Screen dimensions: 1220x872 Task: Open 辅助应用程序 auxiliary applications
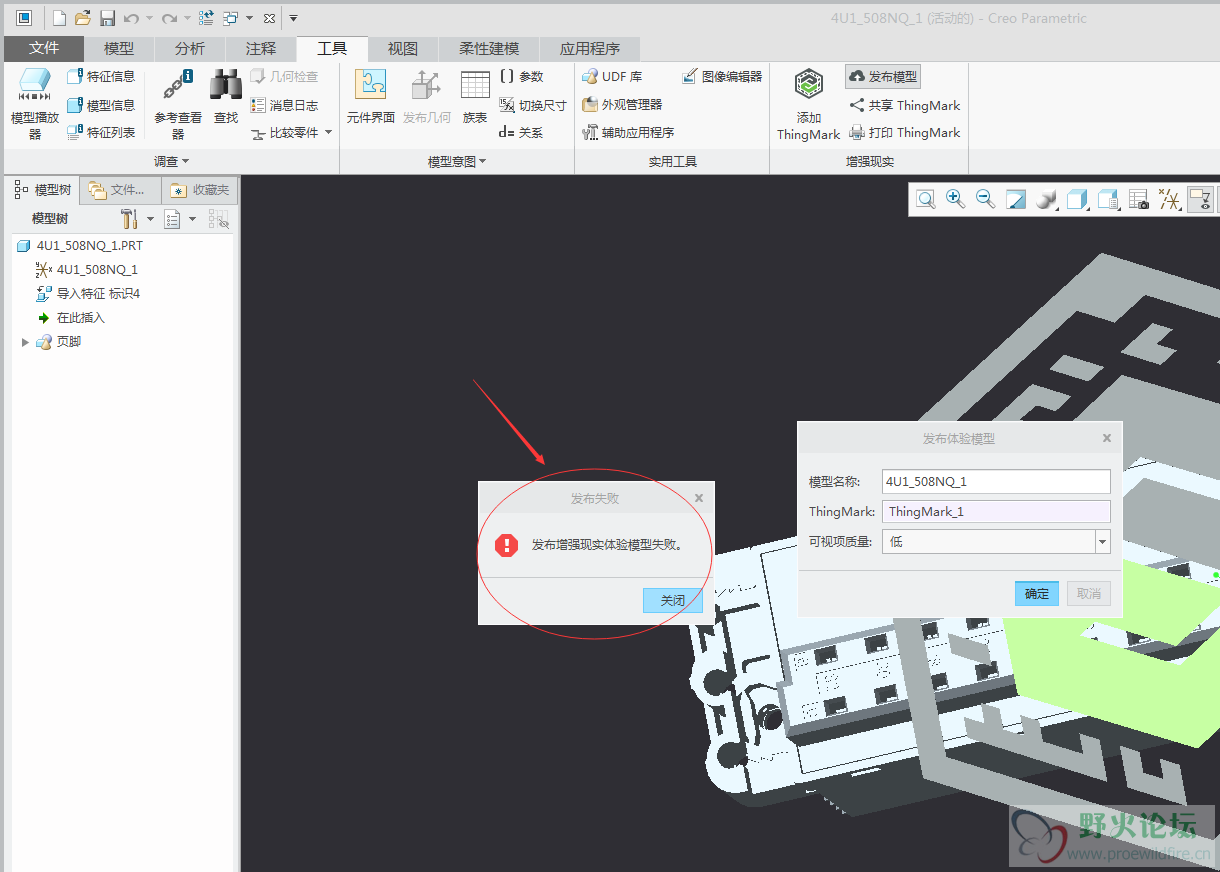628,132
